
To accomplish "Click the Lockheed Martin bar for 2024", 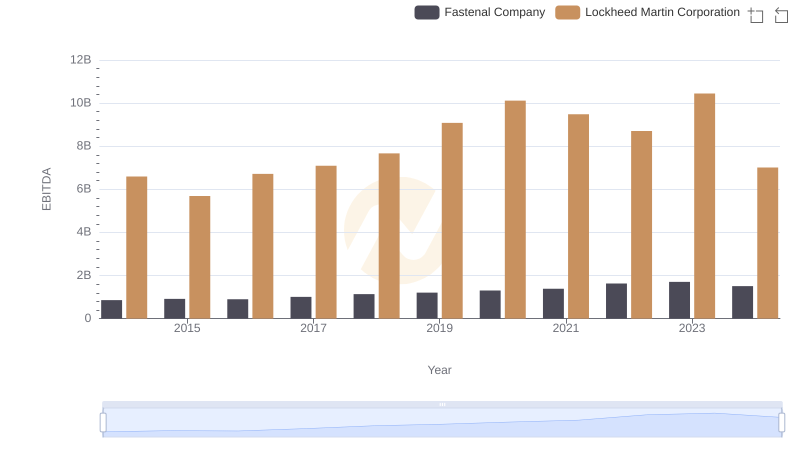I will [768, 243].
